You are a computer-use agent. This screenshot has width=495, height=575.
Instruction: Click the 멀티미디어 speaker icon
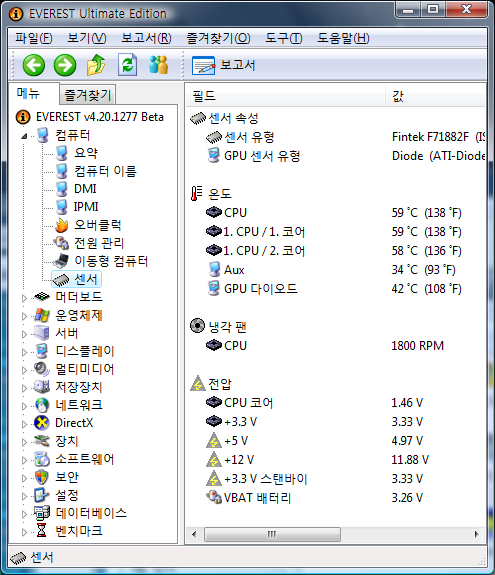(42, 369)
